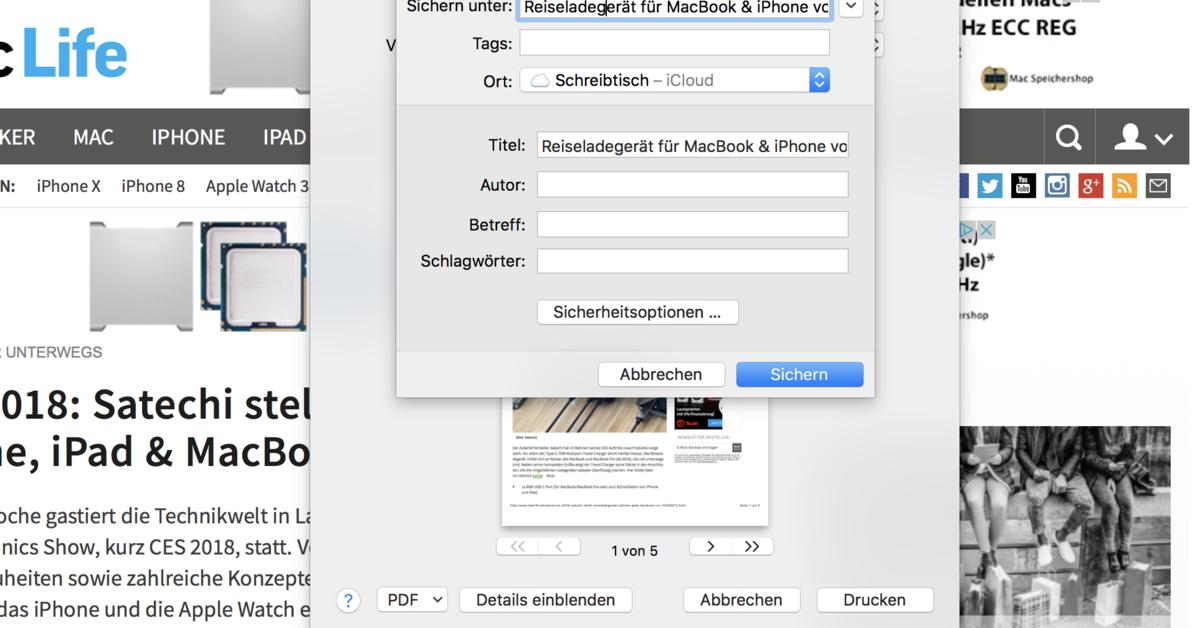
Task: Click the black-and-white shoppers photo
Action: click(x=1065, y=527)
